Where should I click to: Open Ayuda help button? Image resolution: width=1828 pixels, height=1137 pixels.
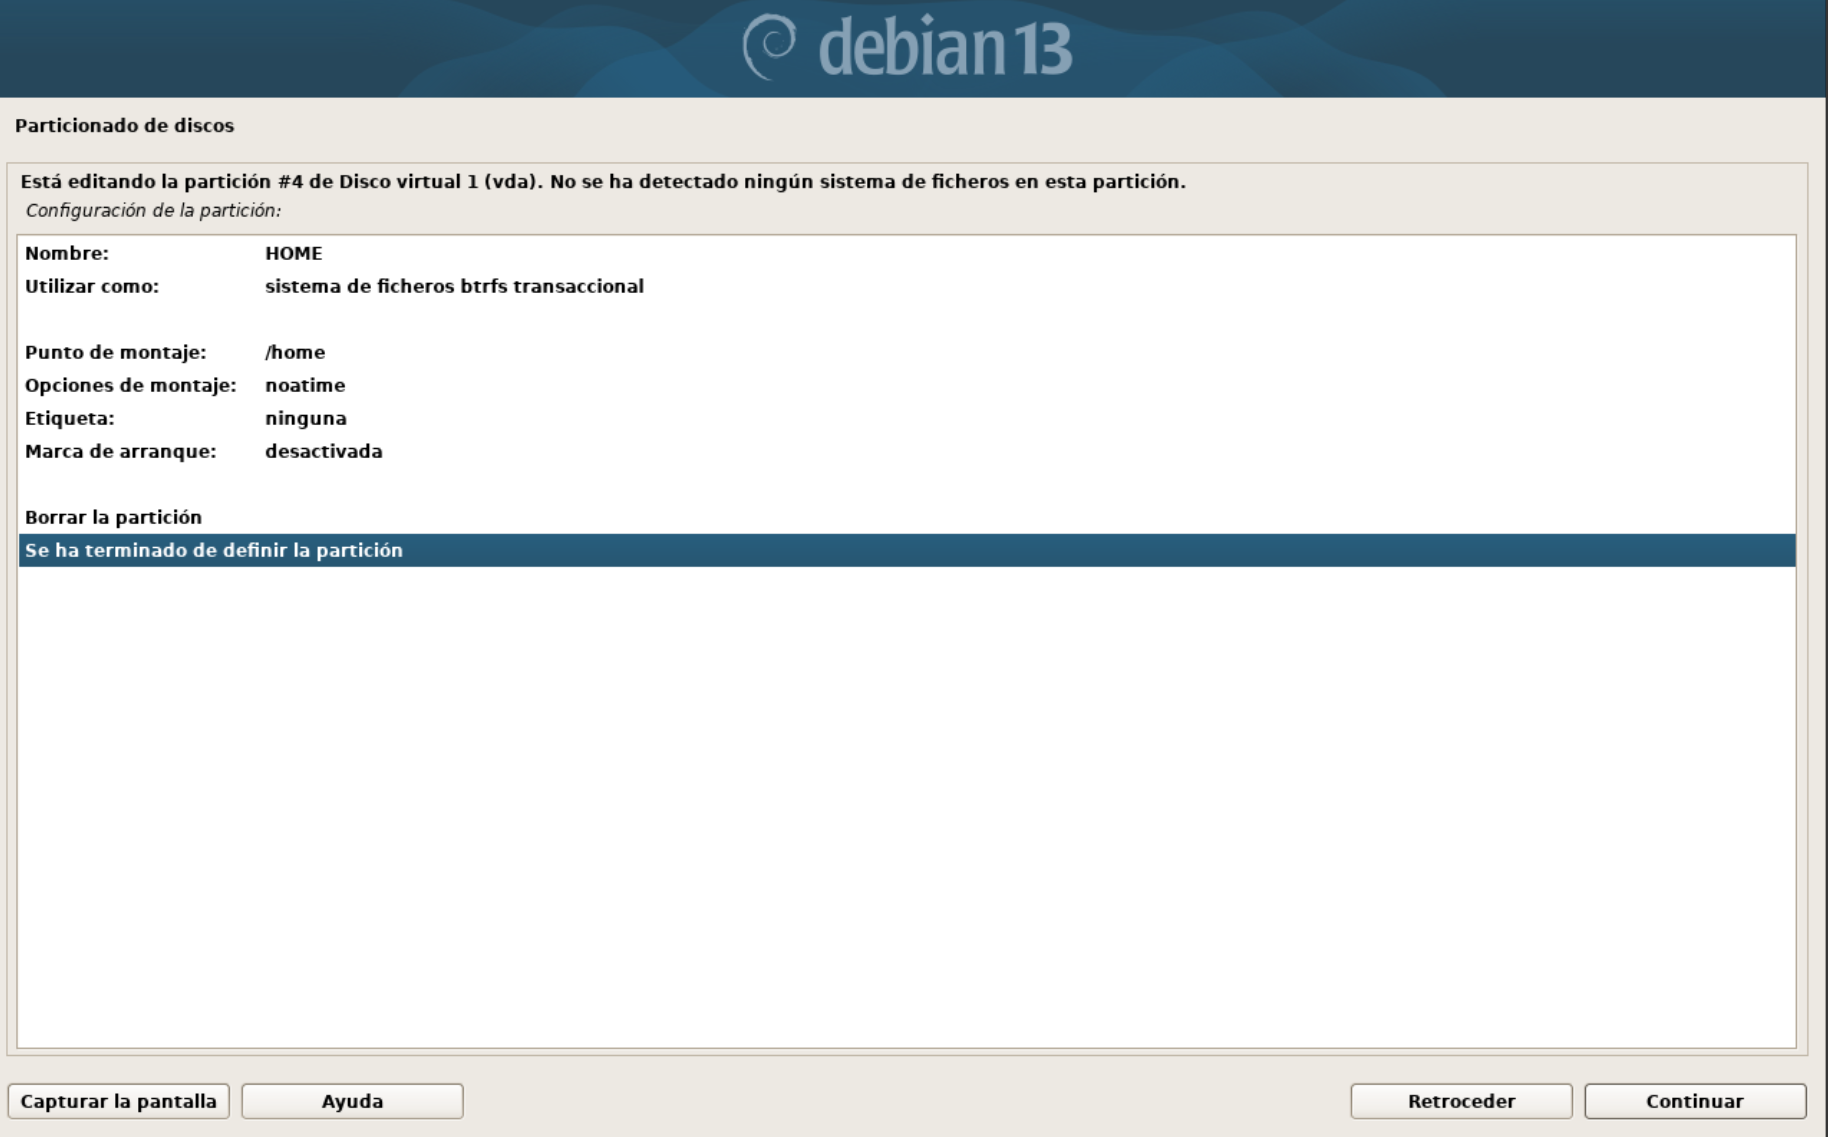click(x=352, y=1101)
